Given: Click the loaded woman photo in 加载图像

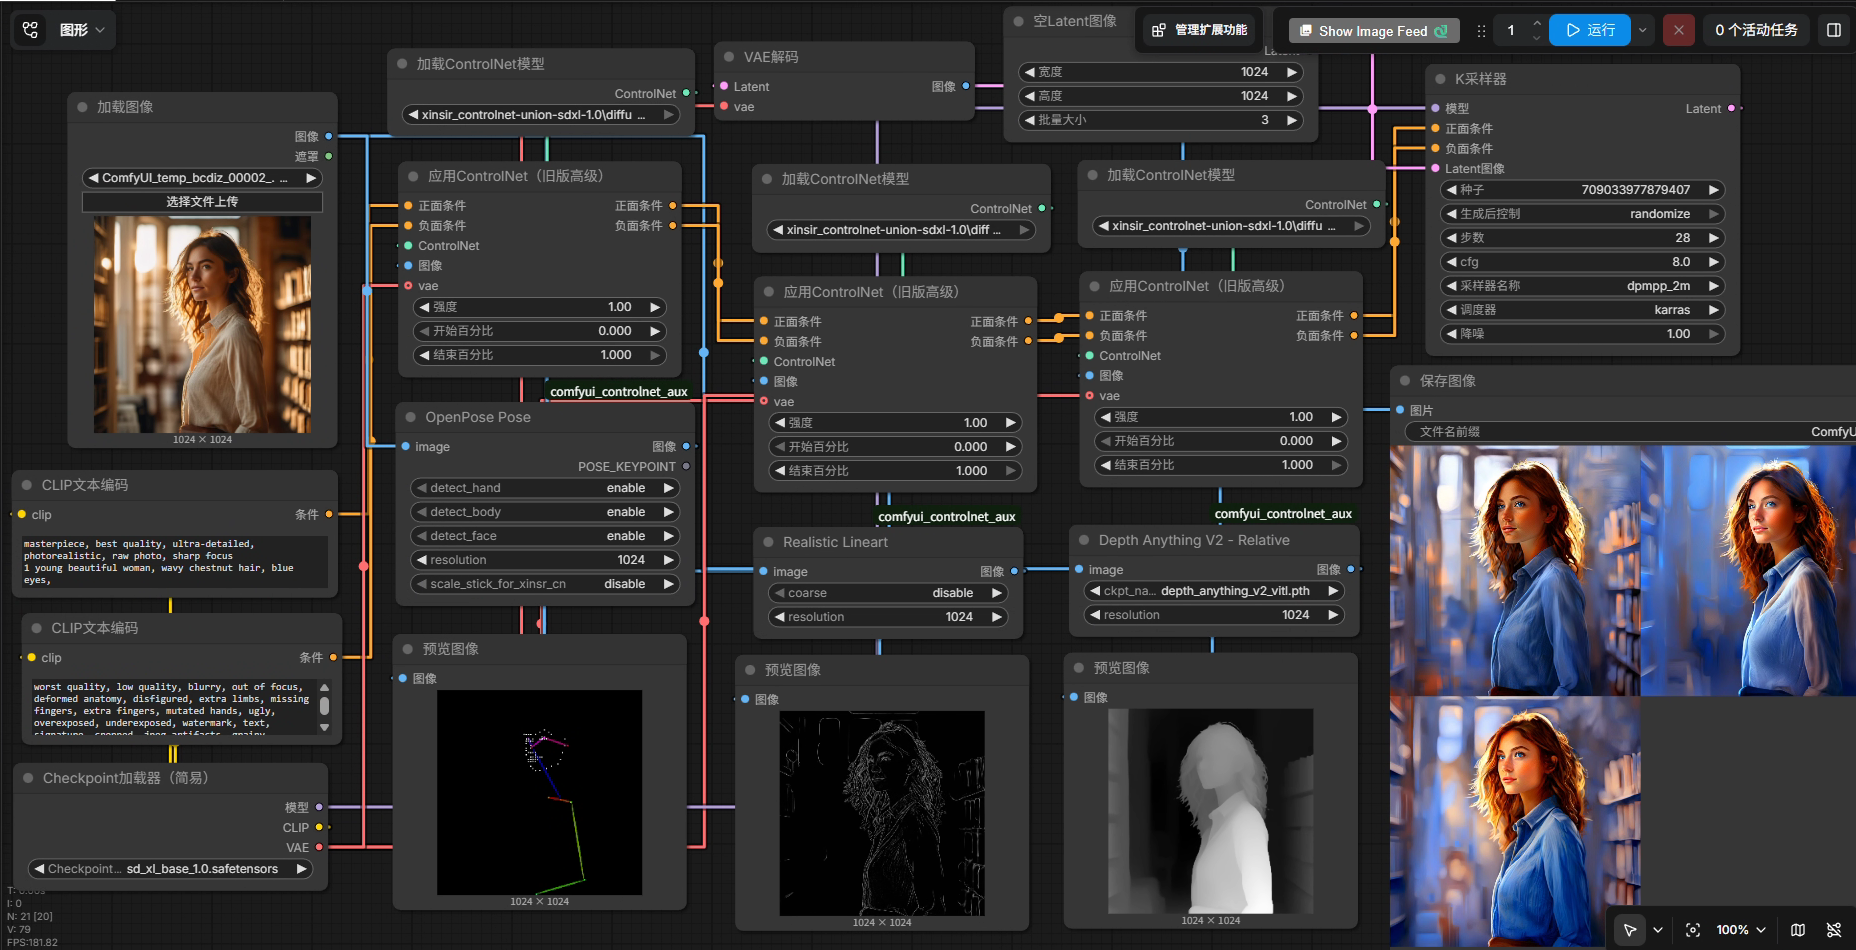Looking at the screenshot, I should tap(202, 325).
